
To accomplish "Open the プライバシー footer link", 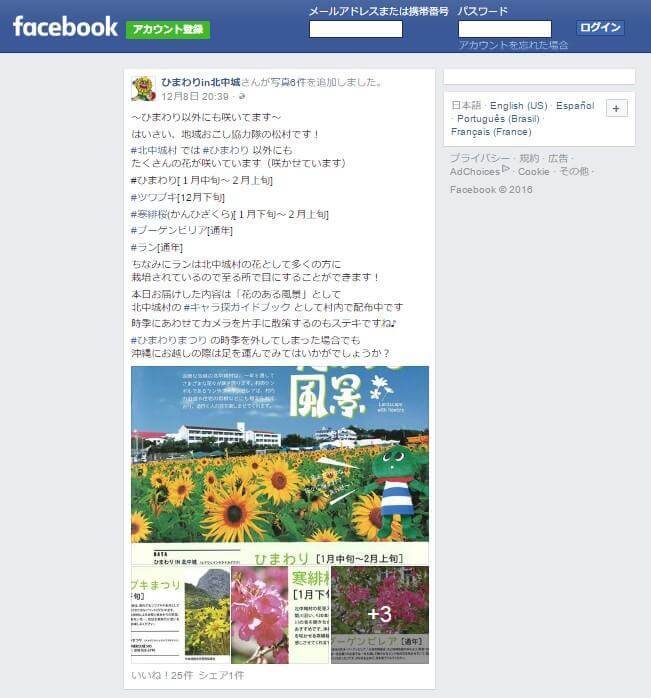I will pos(480,158).
